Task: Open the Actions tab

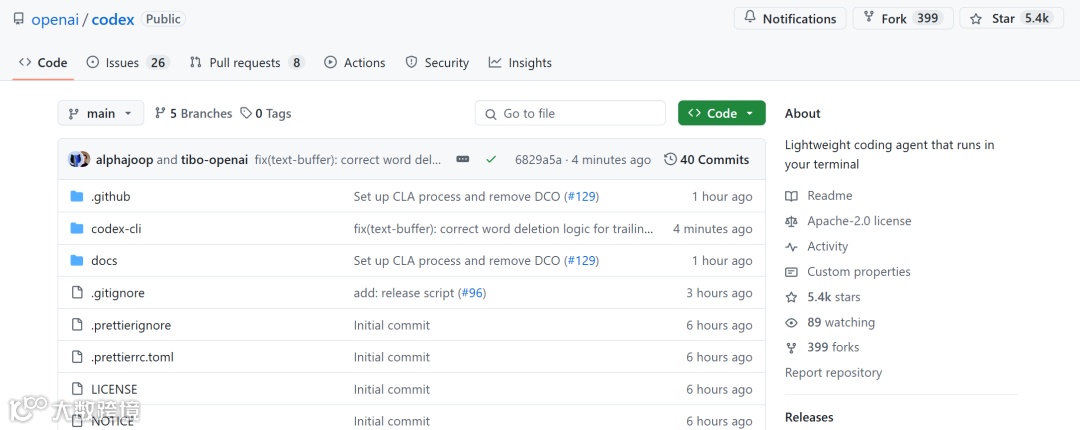Action: click(355, 63)
